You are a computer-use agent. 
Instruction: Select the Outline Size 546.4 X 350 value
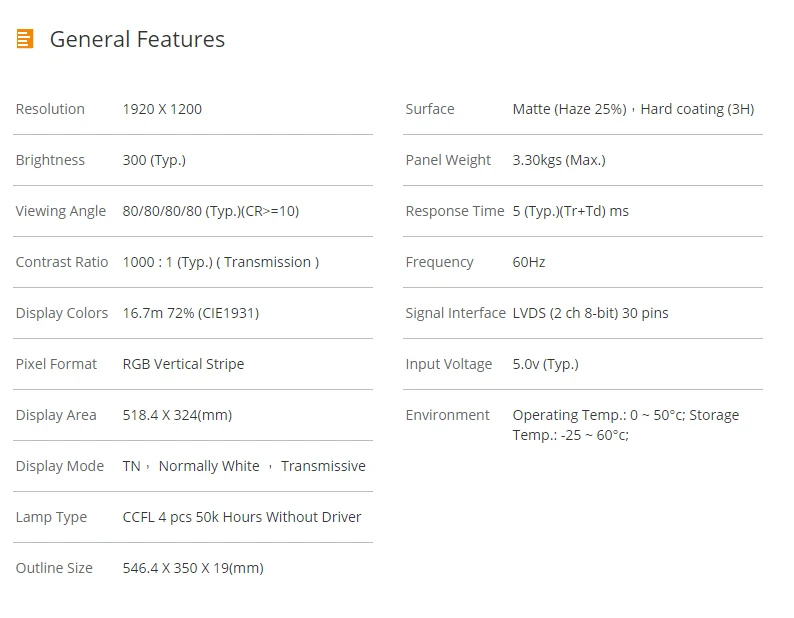[x=193, y=568]
